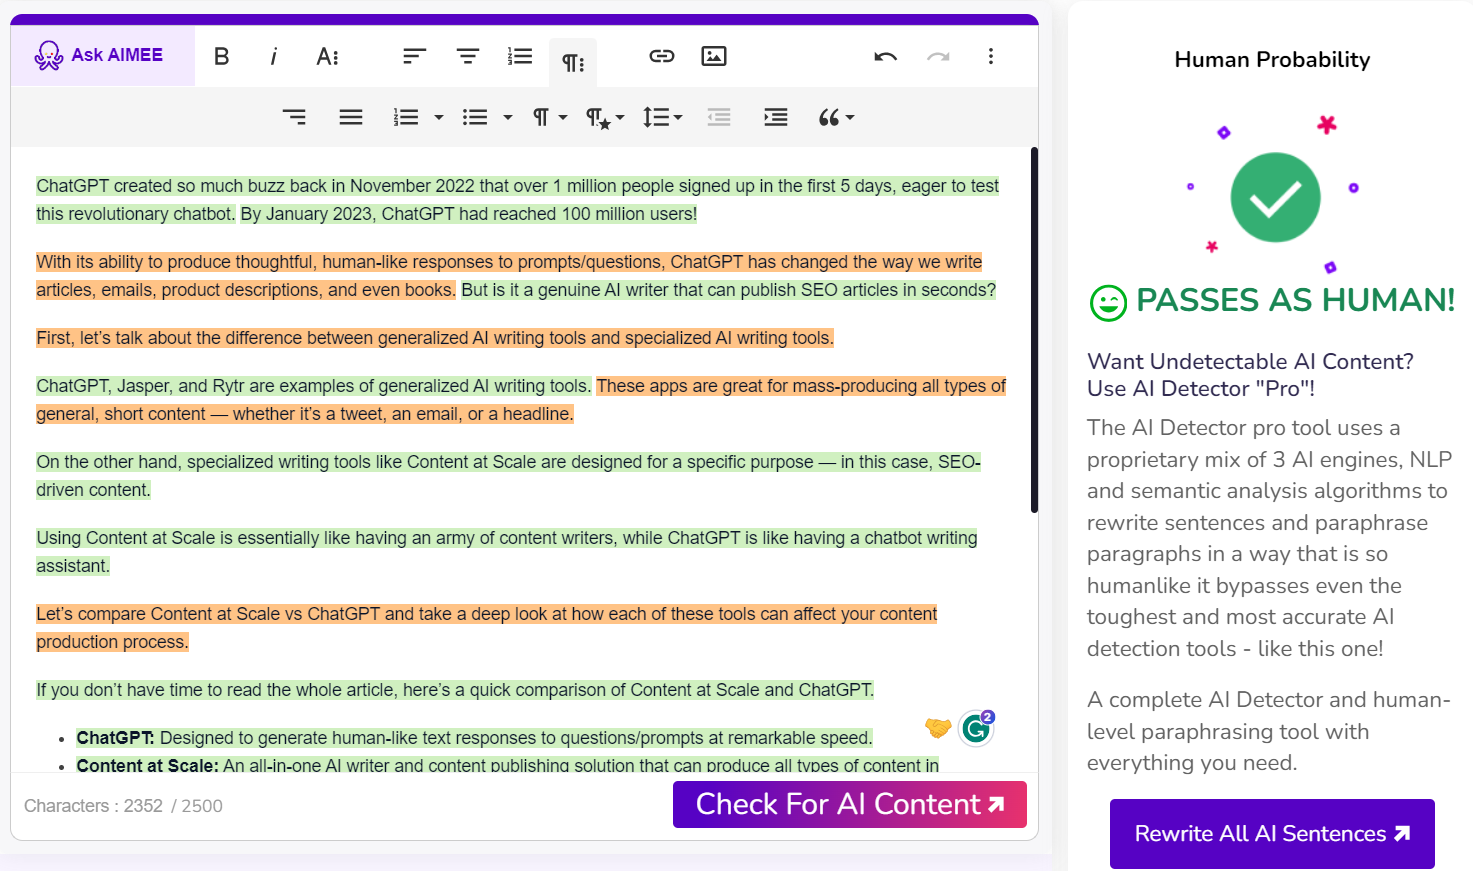Click the editor's vertical scrollbar
The width and height of the screenshot is (1473, 871).
coord(1034,330)
